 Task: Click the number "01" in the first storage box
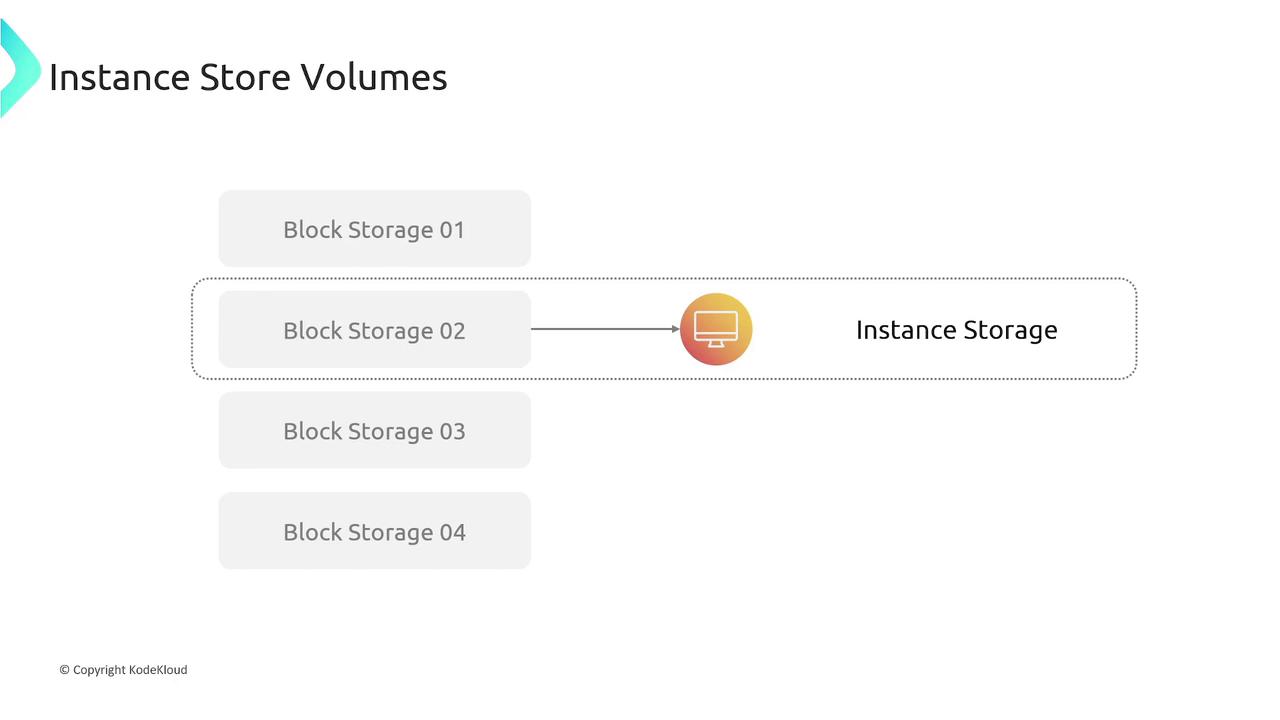[x=452, y=230]
